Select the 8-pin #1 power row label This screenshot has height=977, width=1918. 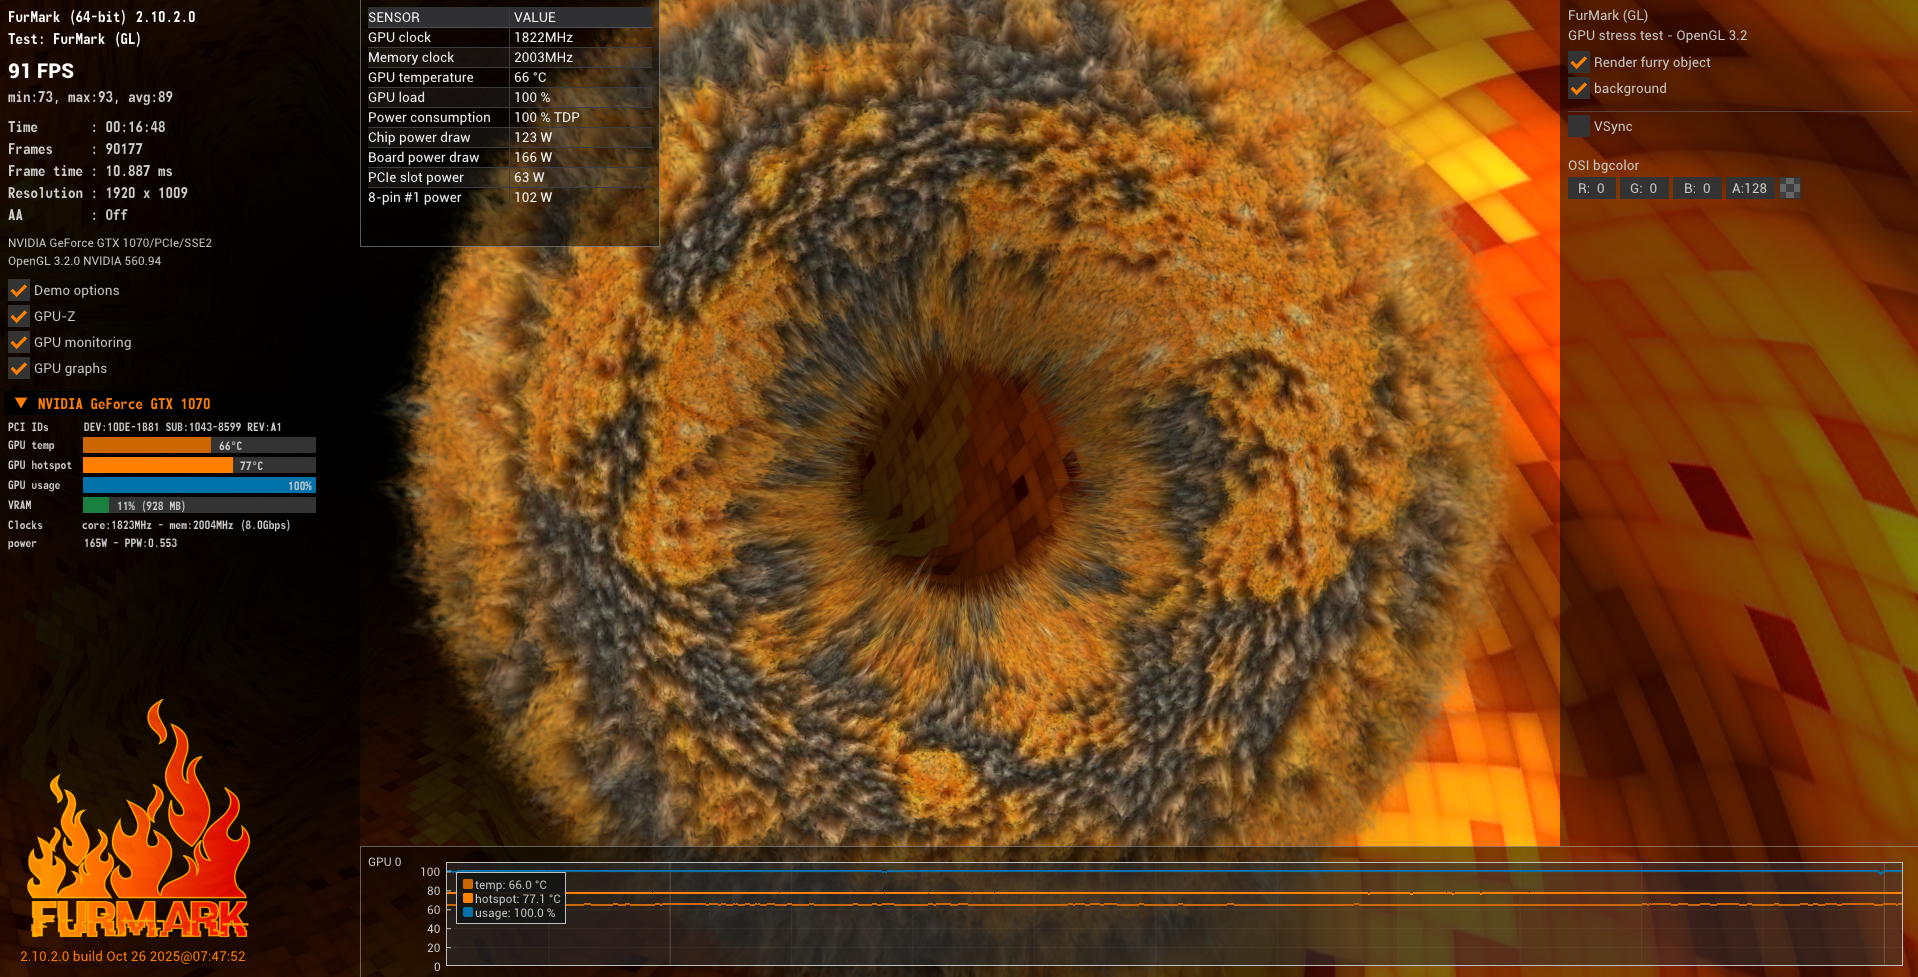coord(415,197)
